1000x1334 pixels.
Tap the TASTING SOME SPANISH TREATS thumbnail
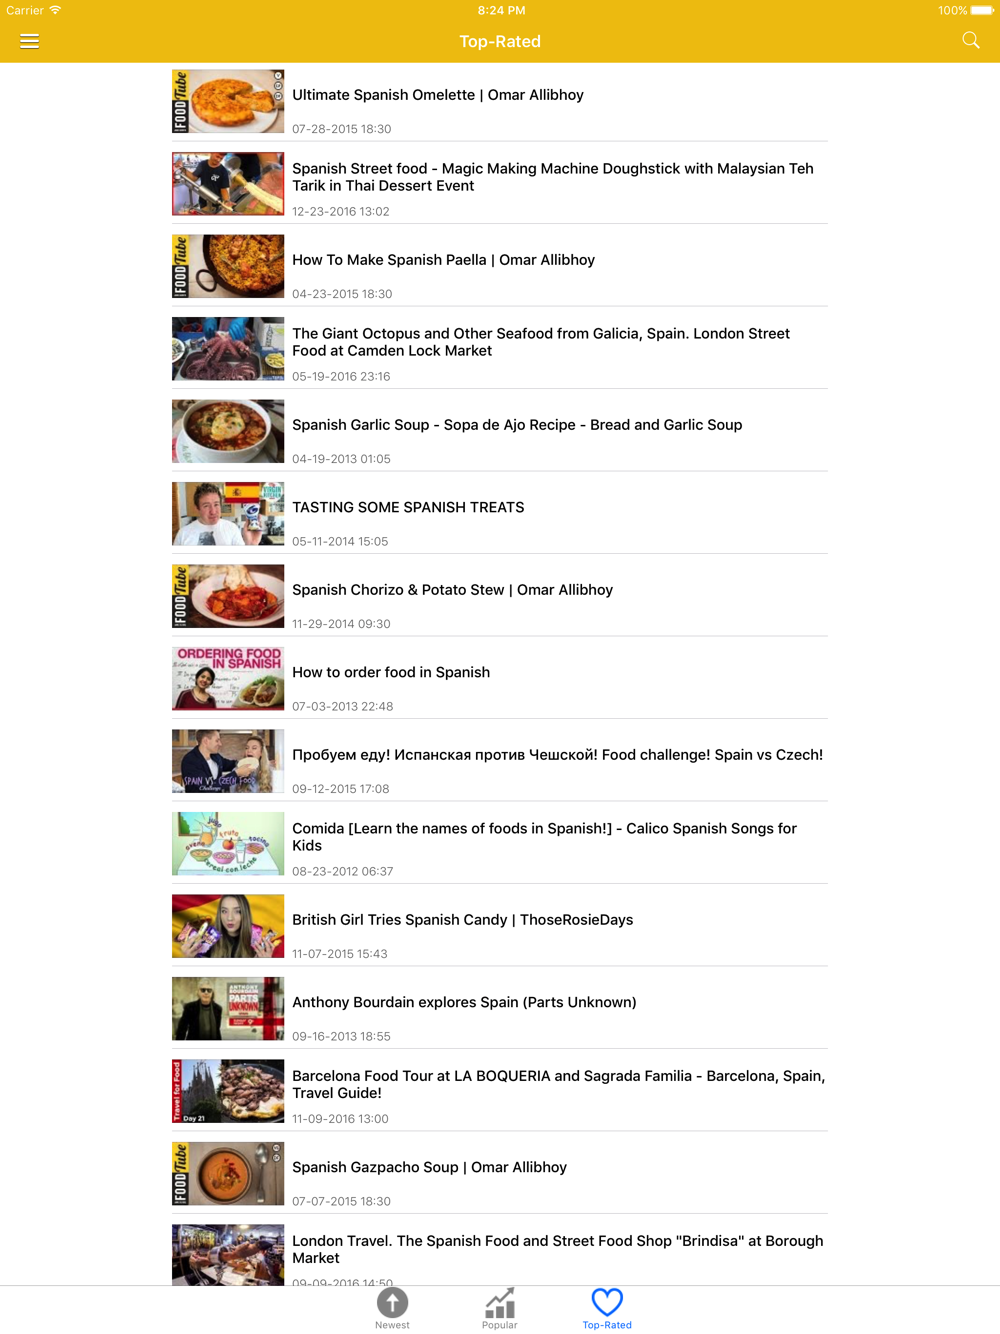228,514
